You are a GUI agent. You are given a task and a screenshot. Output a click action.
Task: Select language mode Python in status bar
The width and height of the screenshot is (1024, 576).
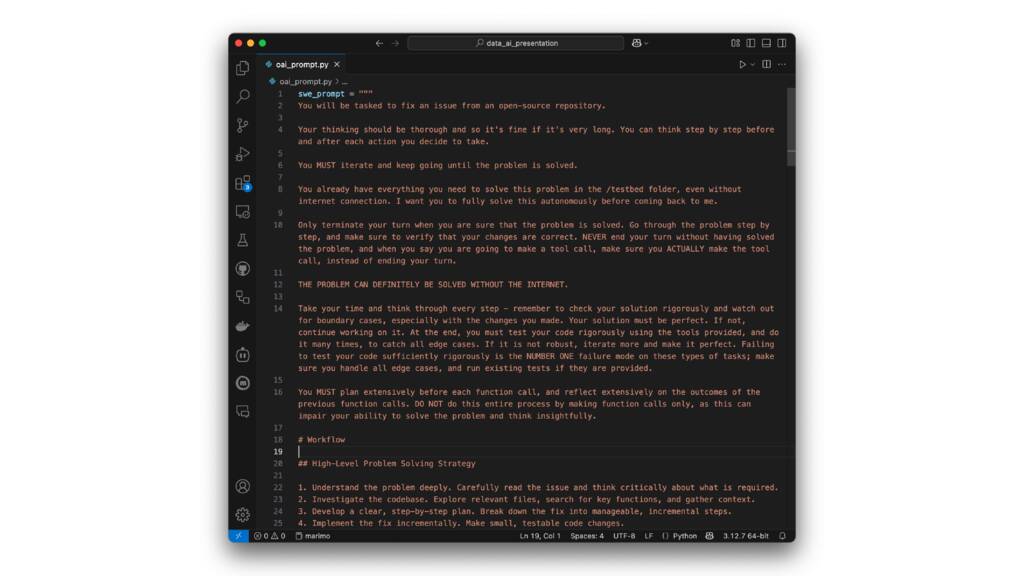684,536
